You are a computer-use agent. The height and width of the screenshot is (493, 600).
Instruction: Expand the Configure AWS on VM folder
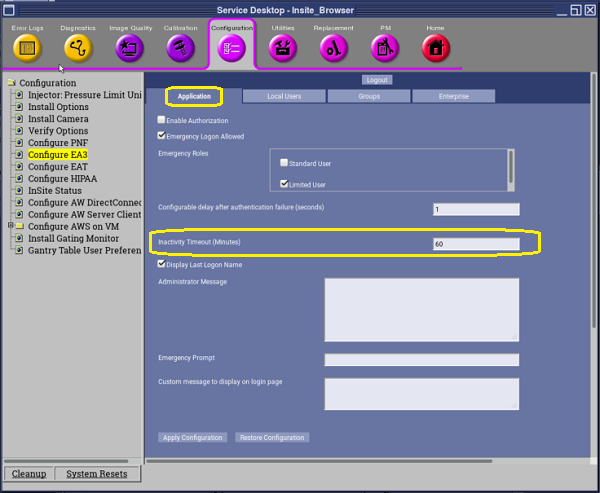click(x=10, y=226)
